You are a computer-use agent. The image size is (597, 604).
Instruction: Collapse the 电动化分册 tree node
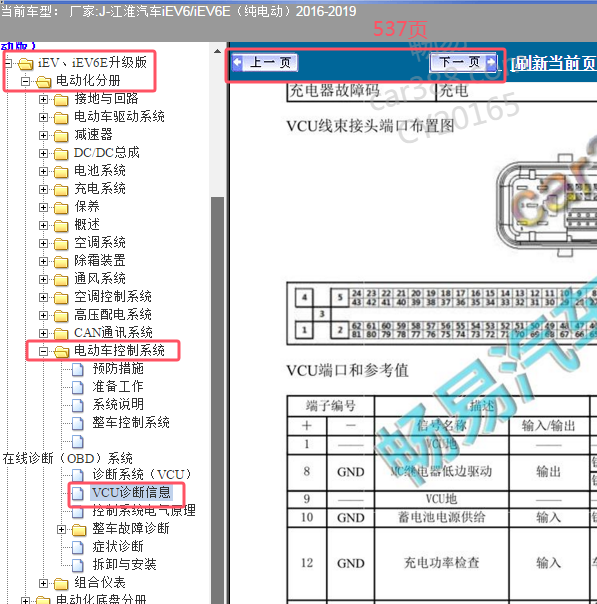click(26, 81)
